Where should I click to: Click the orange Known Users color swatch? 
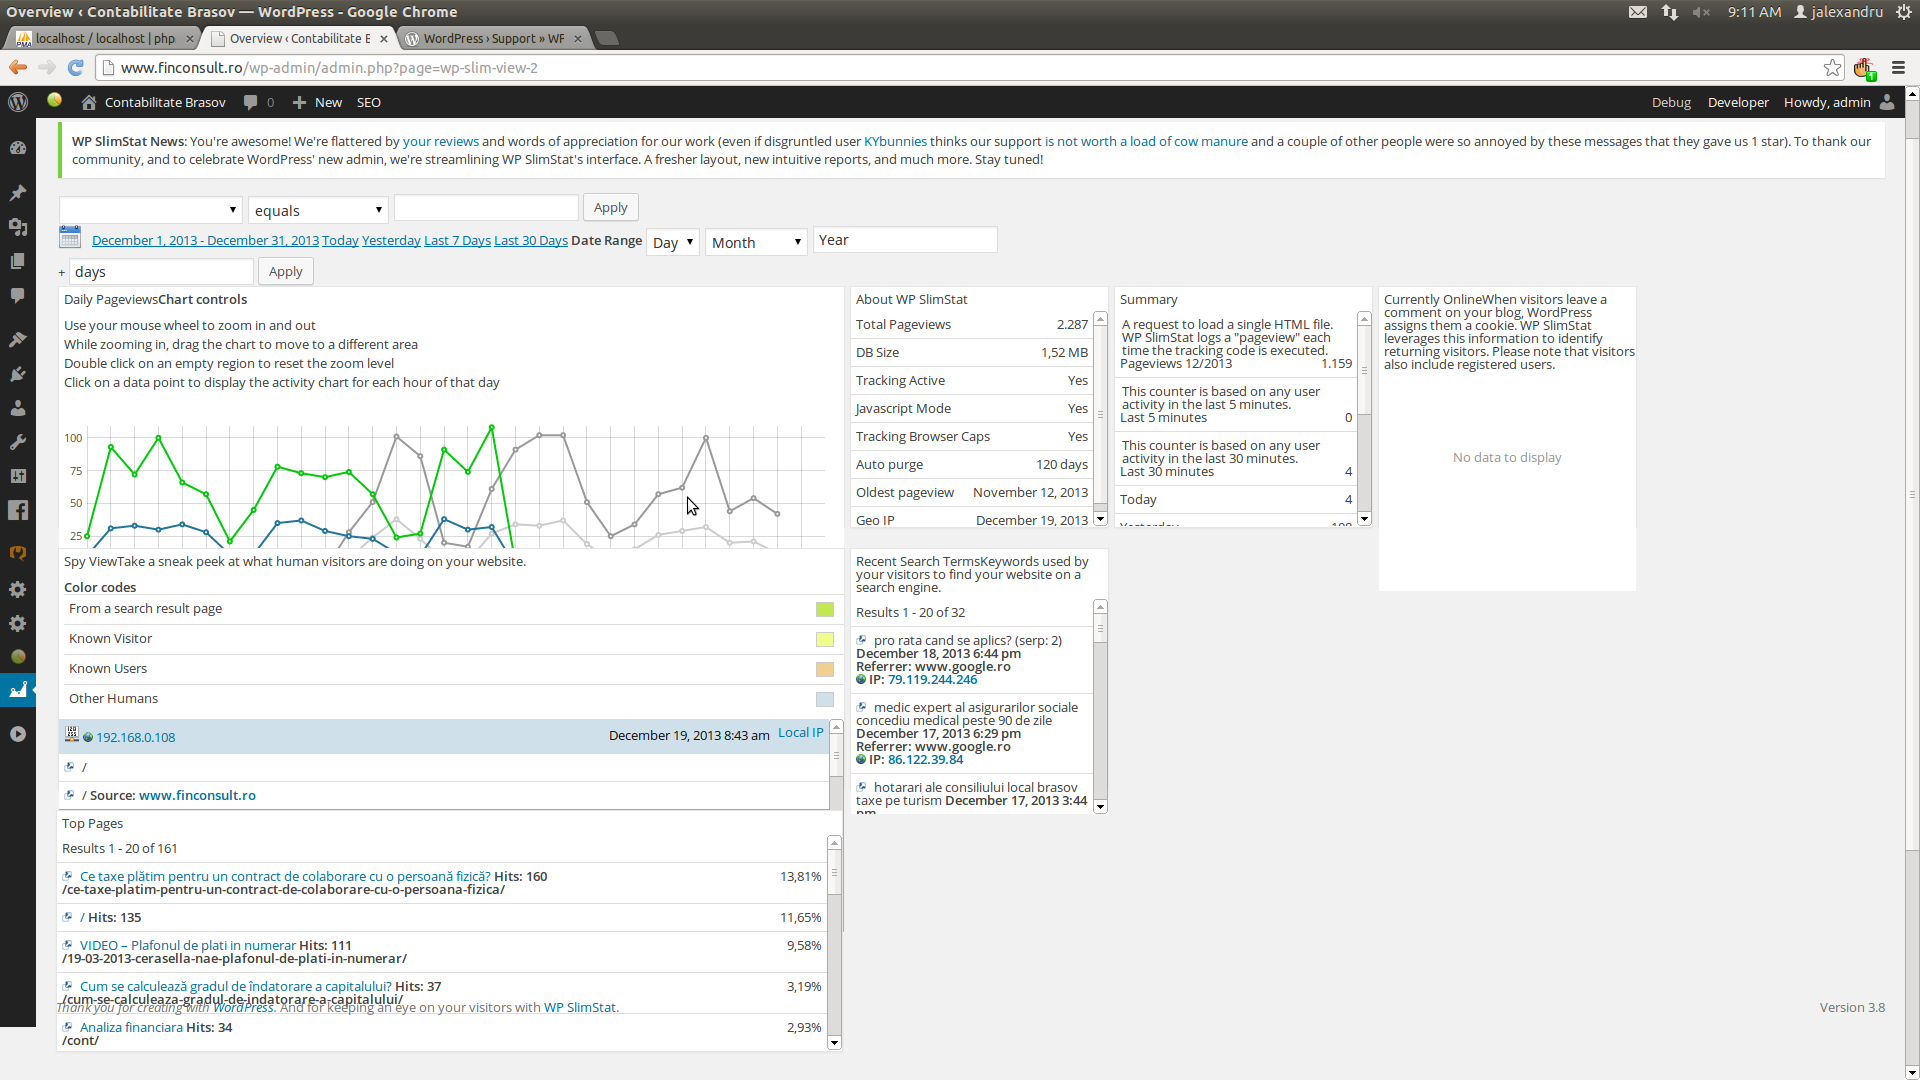point(825,669)
